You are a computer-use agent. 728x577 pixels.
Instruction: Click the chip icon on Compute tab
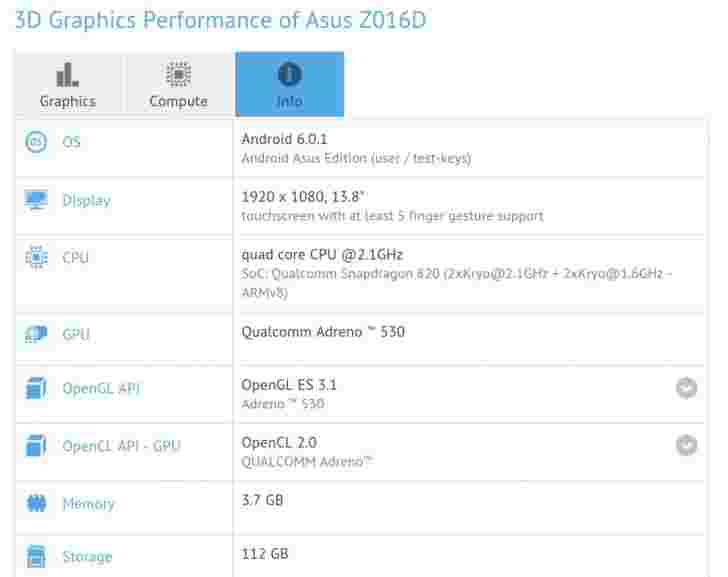[178, 74]
